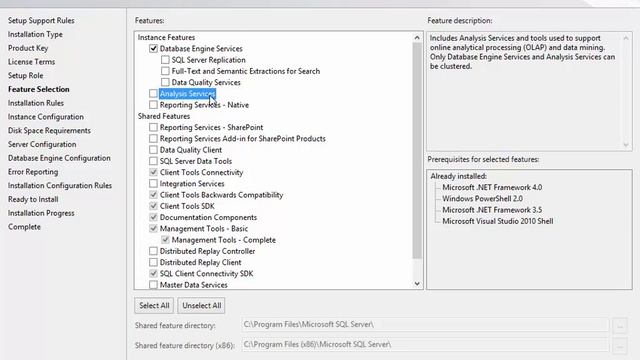This screenshot has height=360, width=640.
Task: Enable Reporting Services - Native checkbox
Action: coord(153,105)
